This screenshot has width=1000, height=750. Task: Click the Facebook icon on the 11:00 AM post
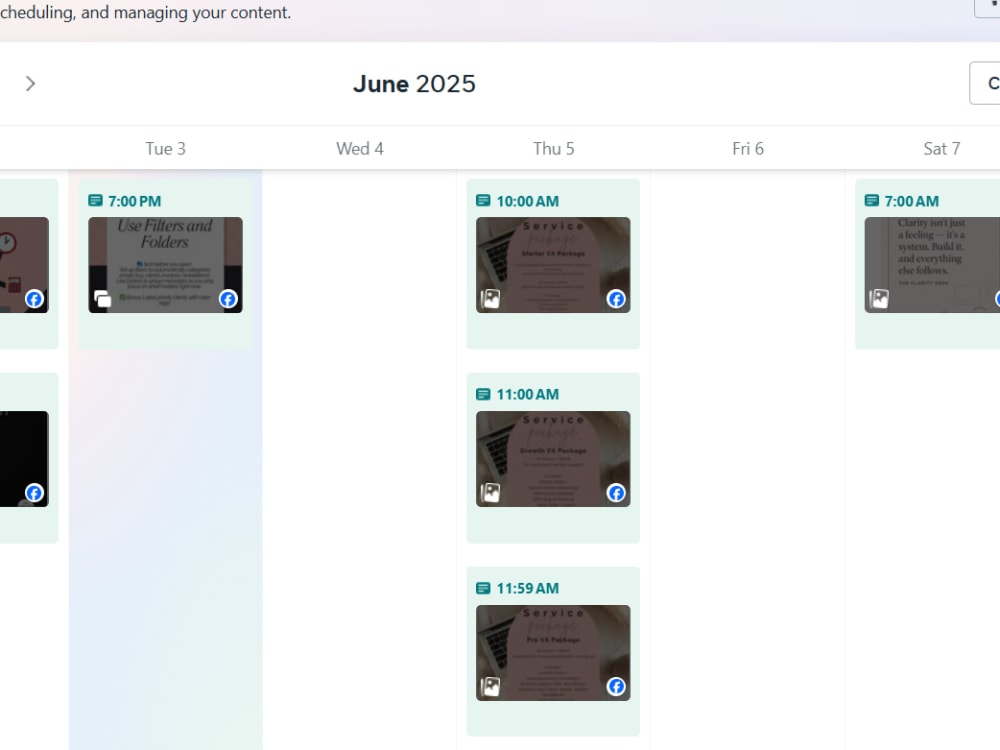[616, 492]
